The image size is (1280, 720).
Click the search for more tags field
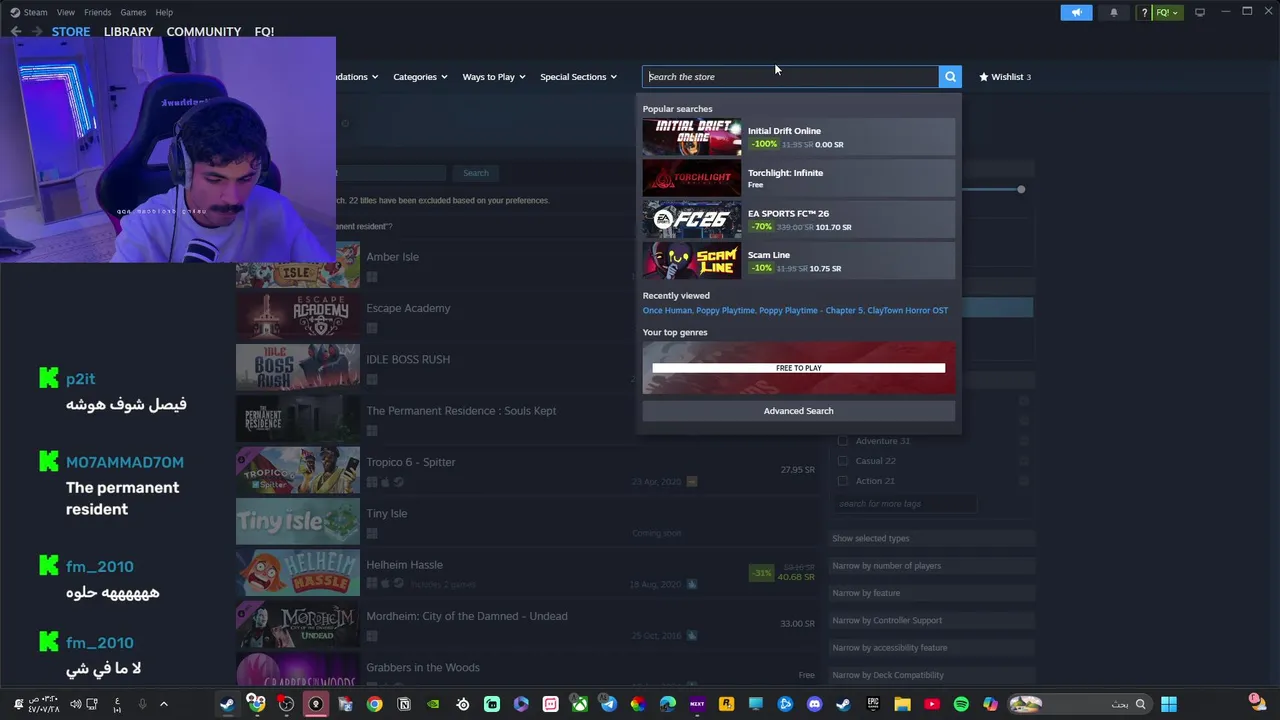[x=905, y=504]
